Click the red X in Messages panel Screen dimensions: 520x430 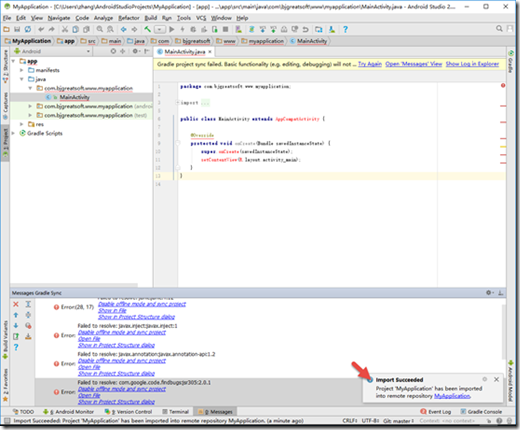(x=16, y=304)
